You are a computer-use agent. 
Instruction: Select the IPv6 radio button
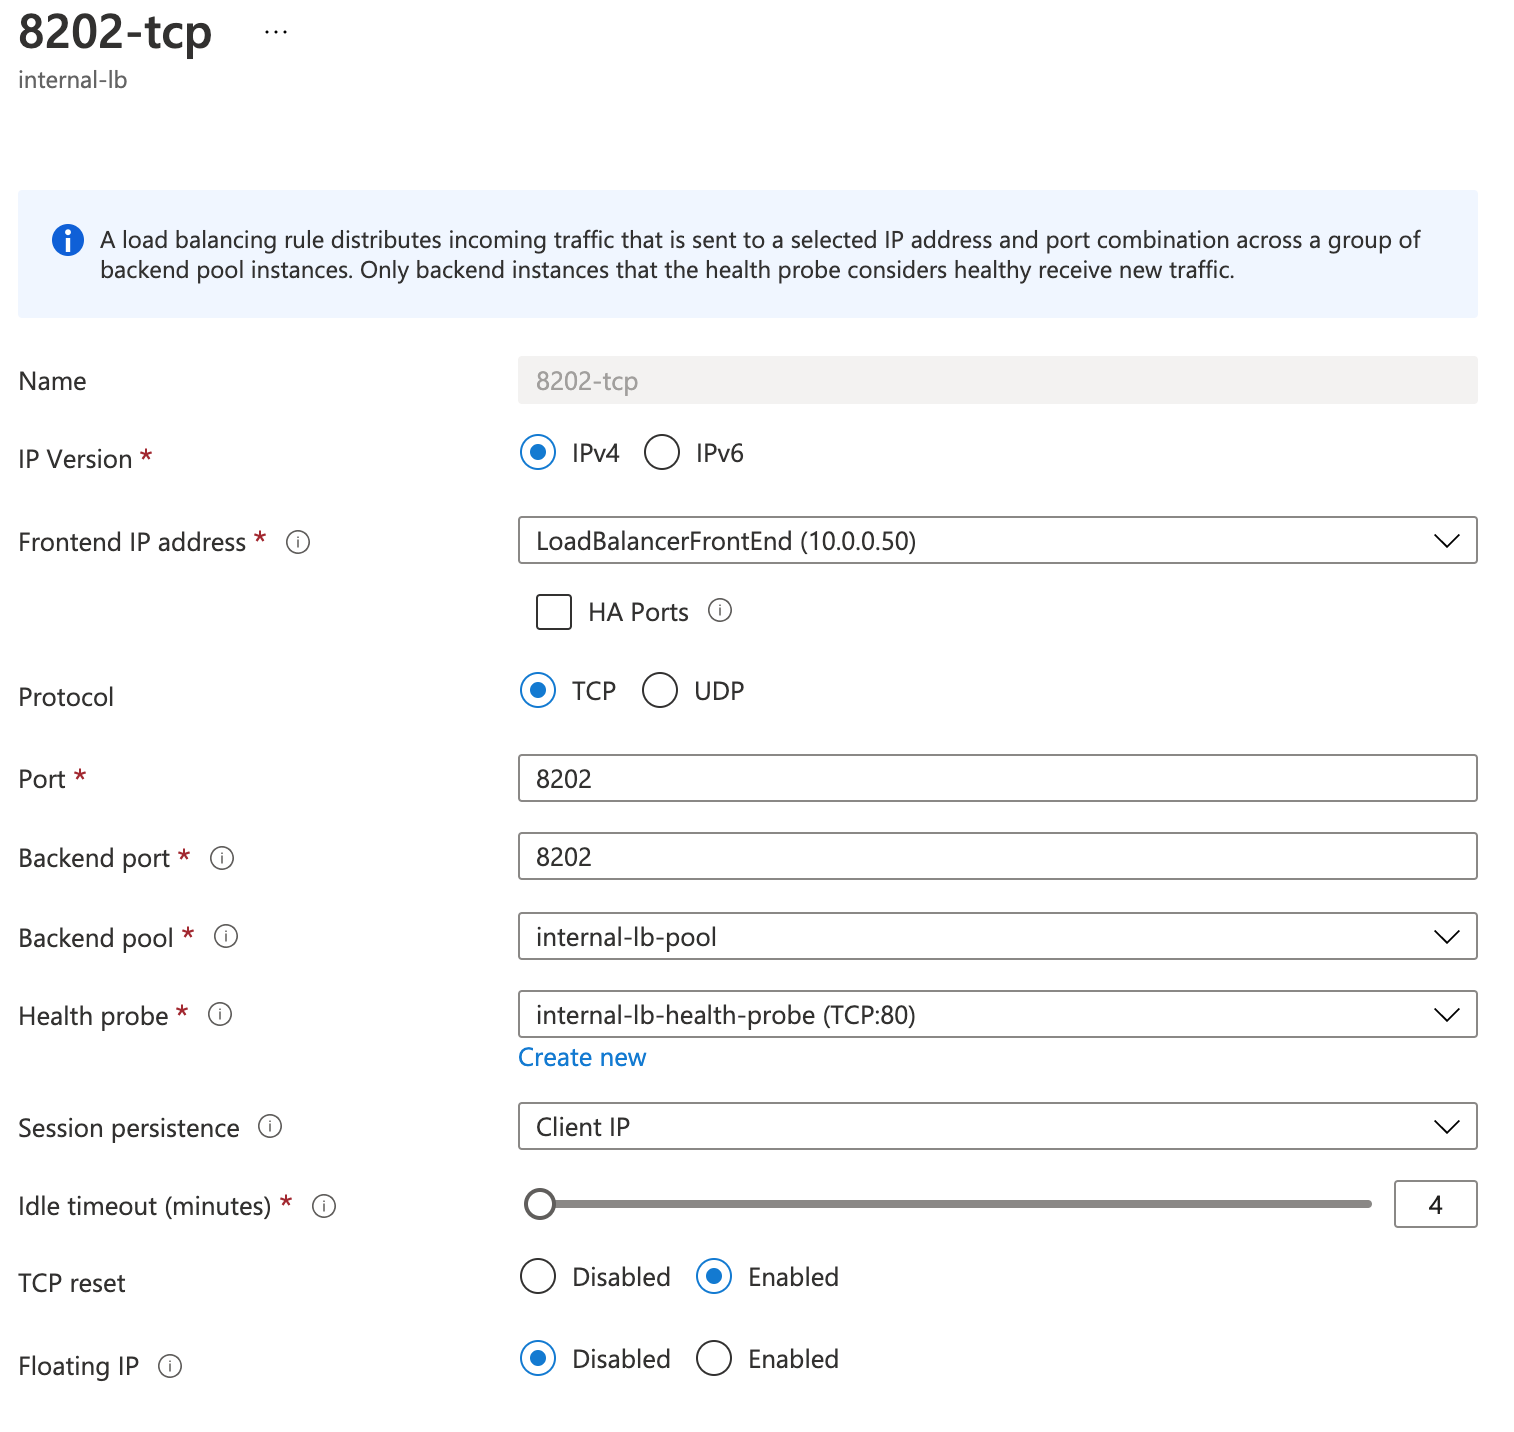tap(662, 452)
